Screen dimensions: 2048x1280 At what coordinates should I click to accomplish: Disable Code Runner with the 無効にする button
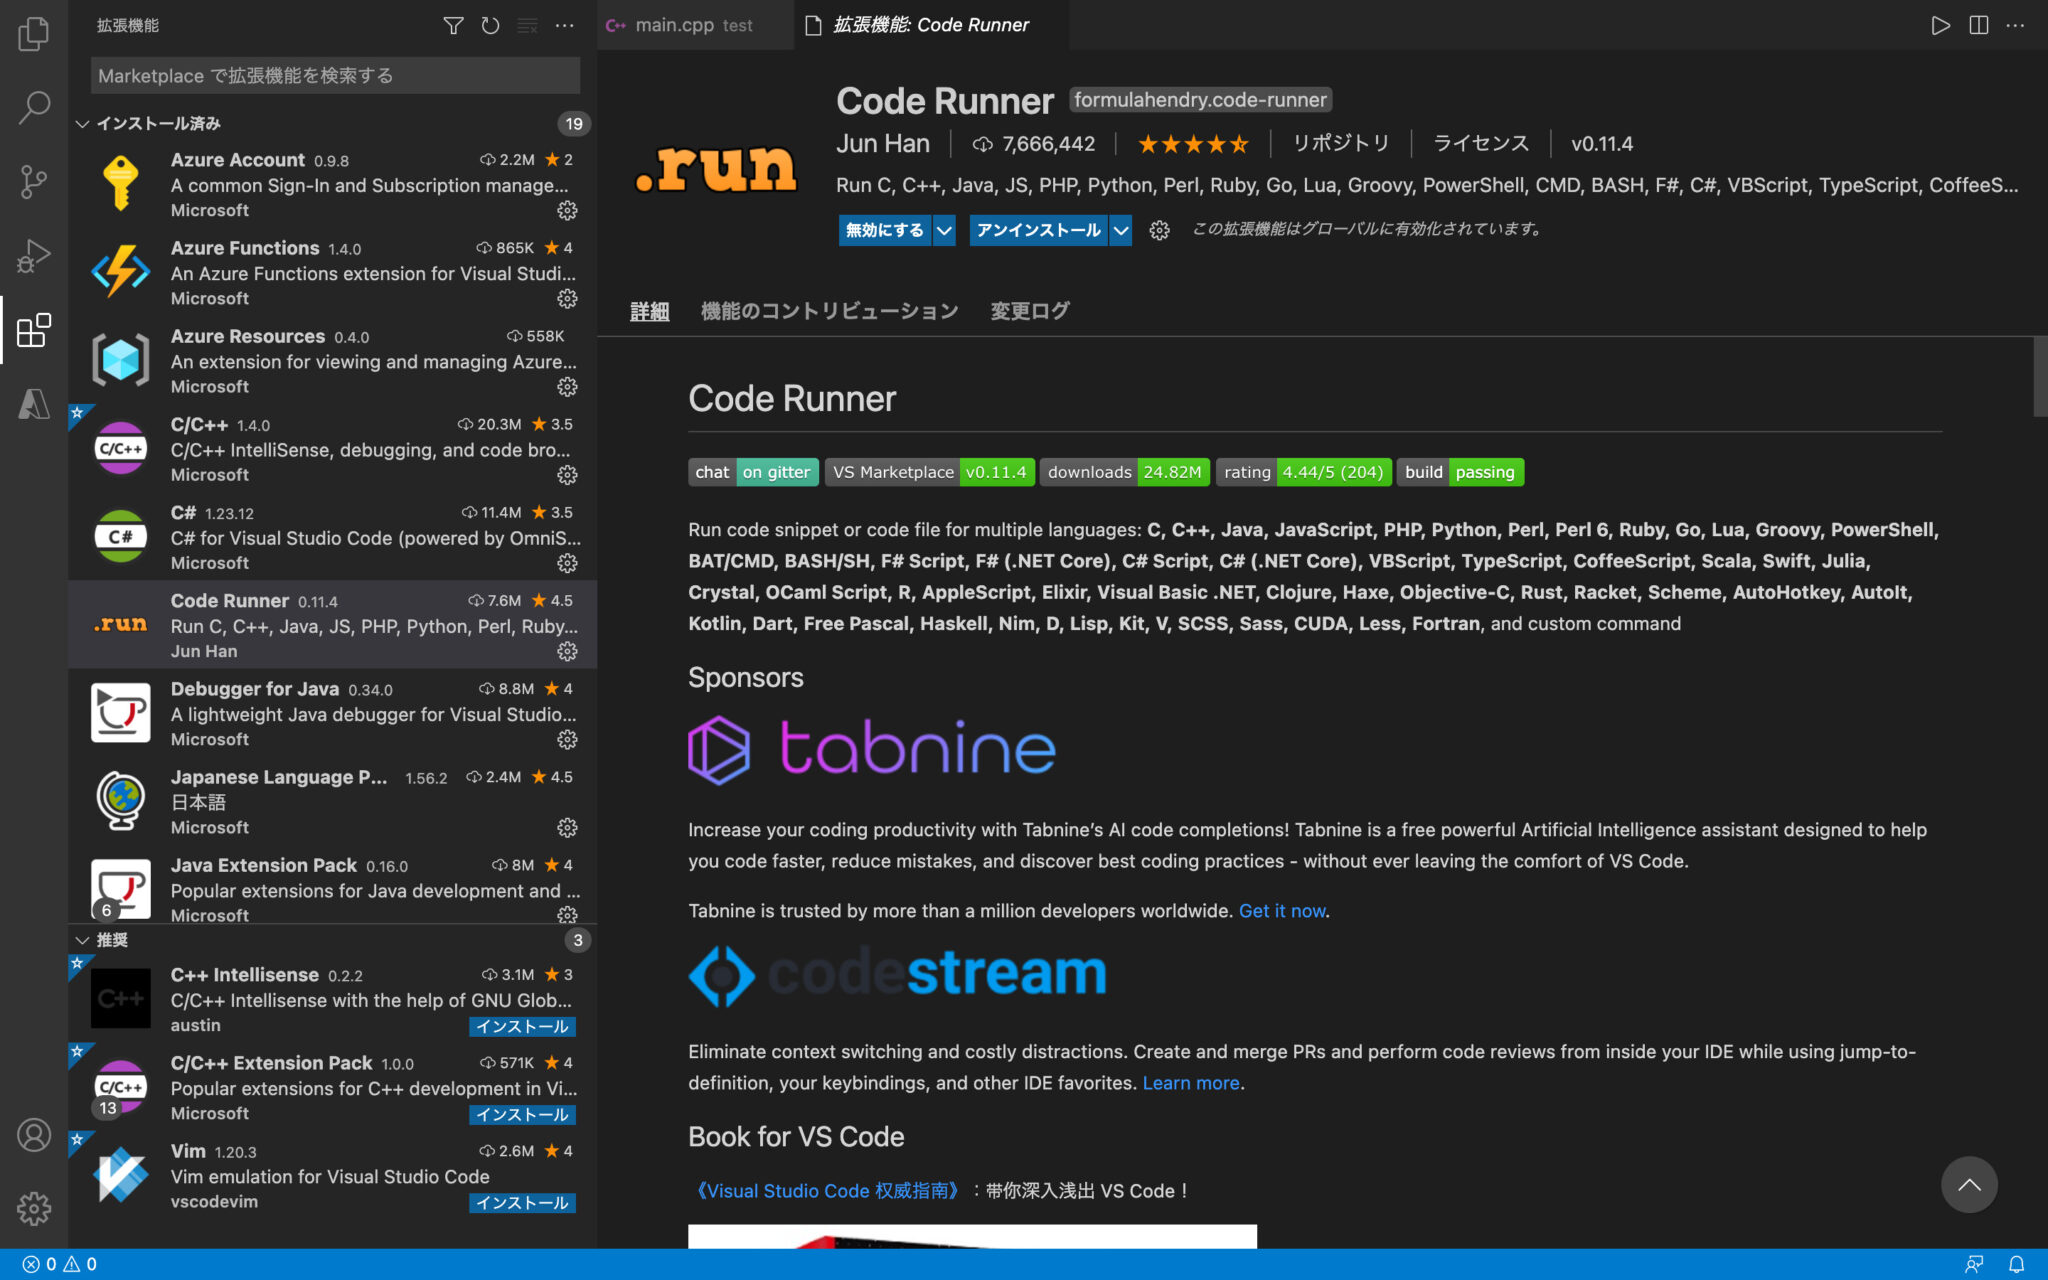884,230
